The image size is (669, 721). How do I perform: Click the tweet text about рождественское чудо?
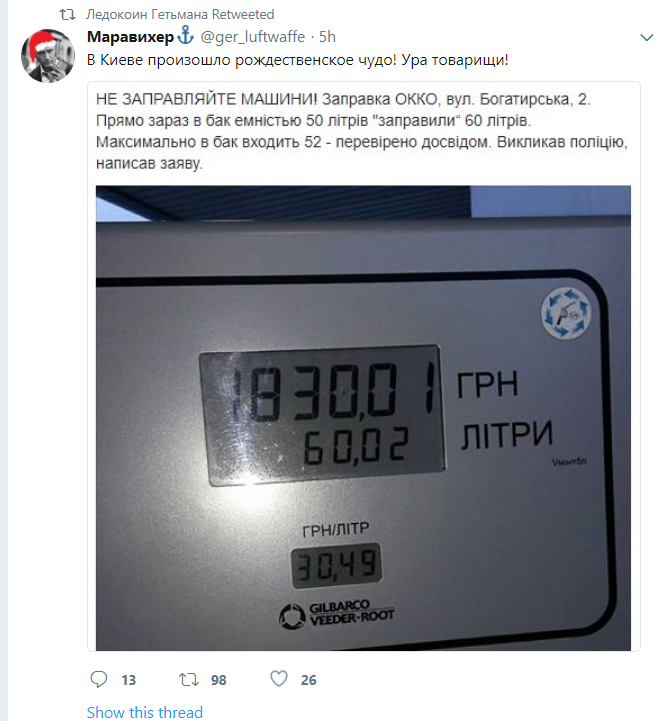pyautogui.click(x=297, y=60)
